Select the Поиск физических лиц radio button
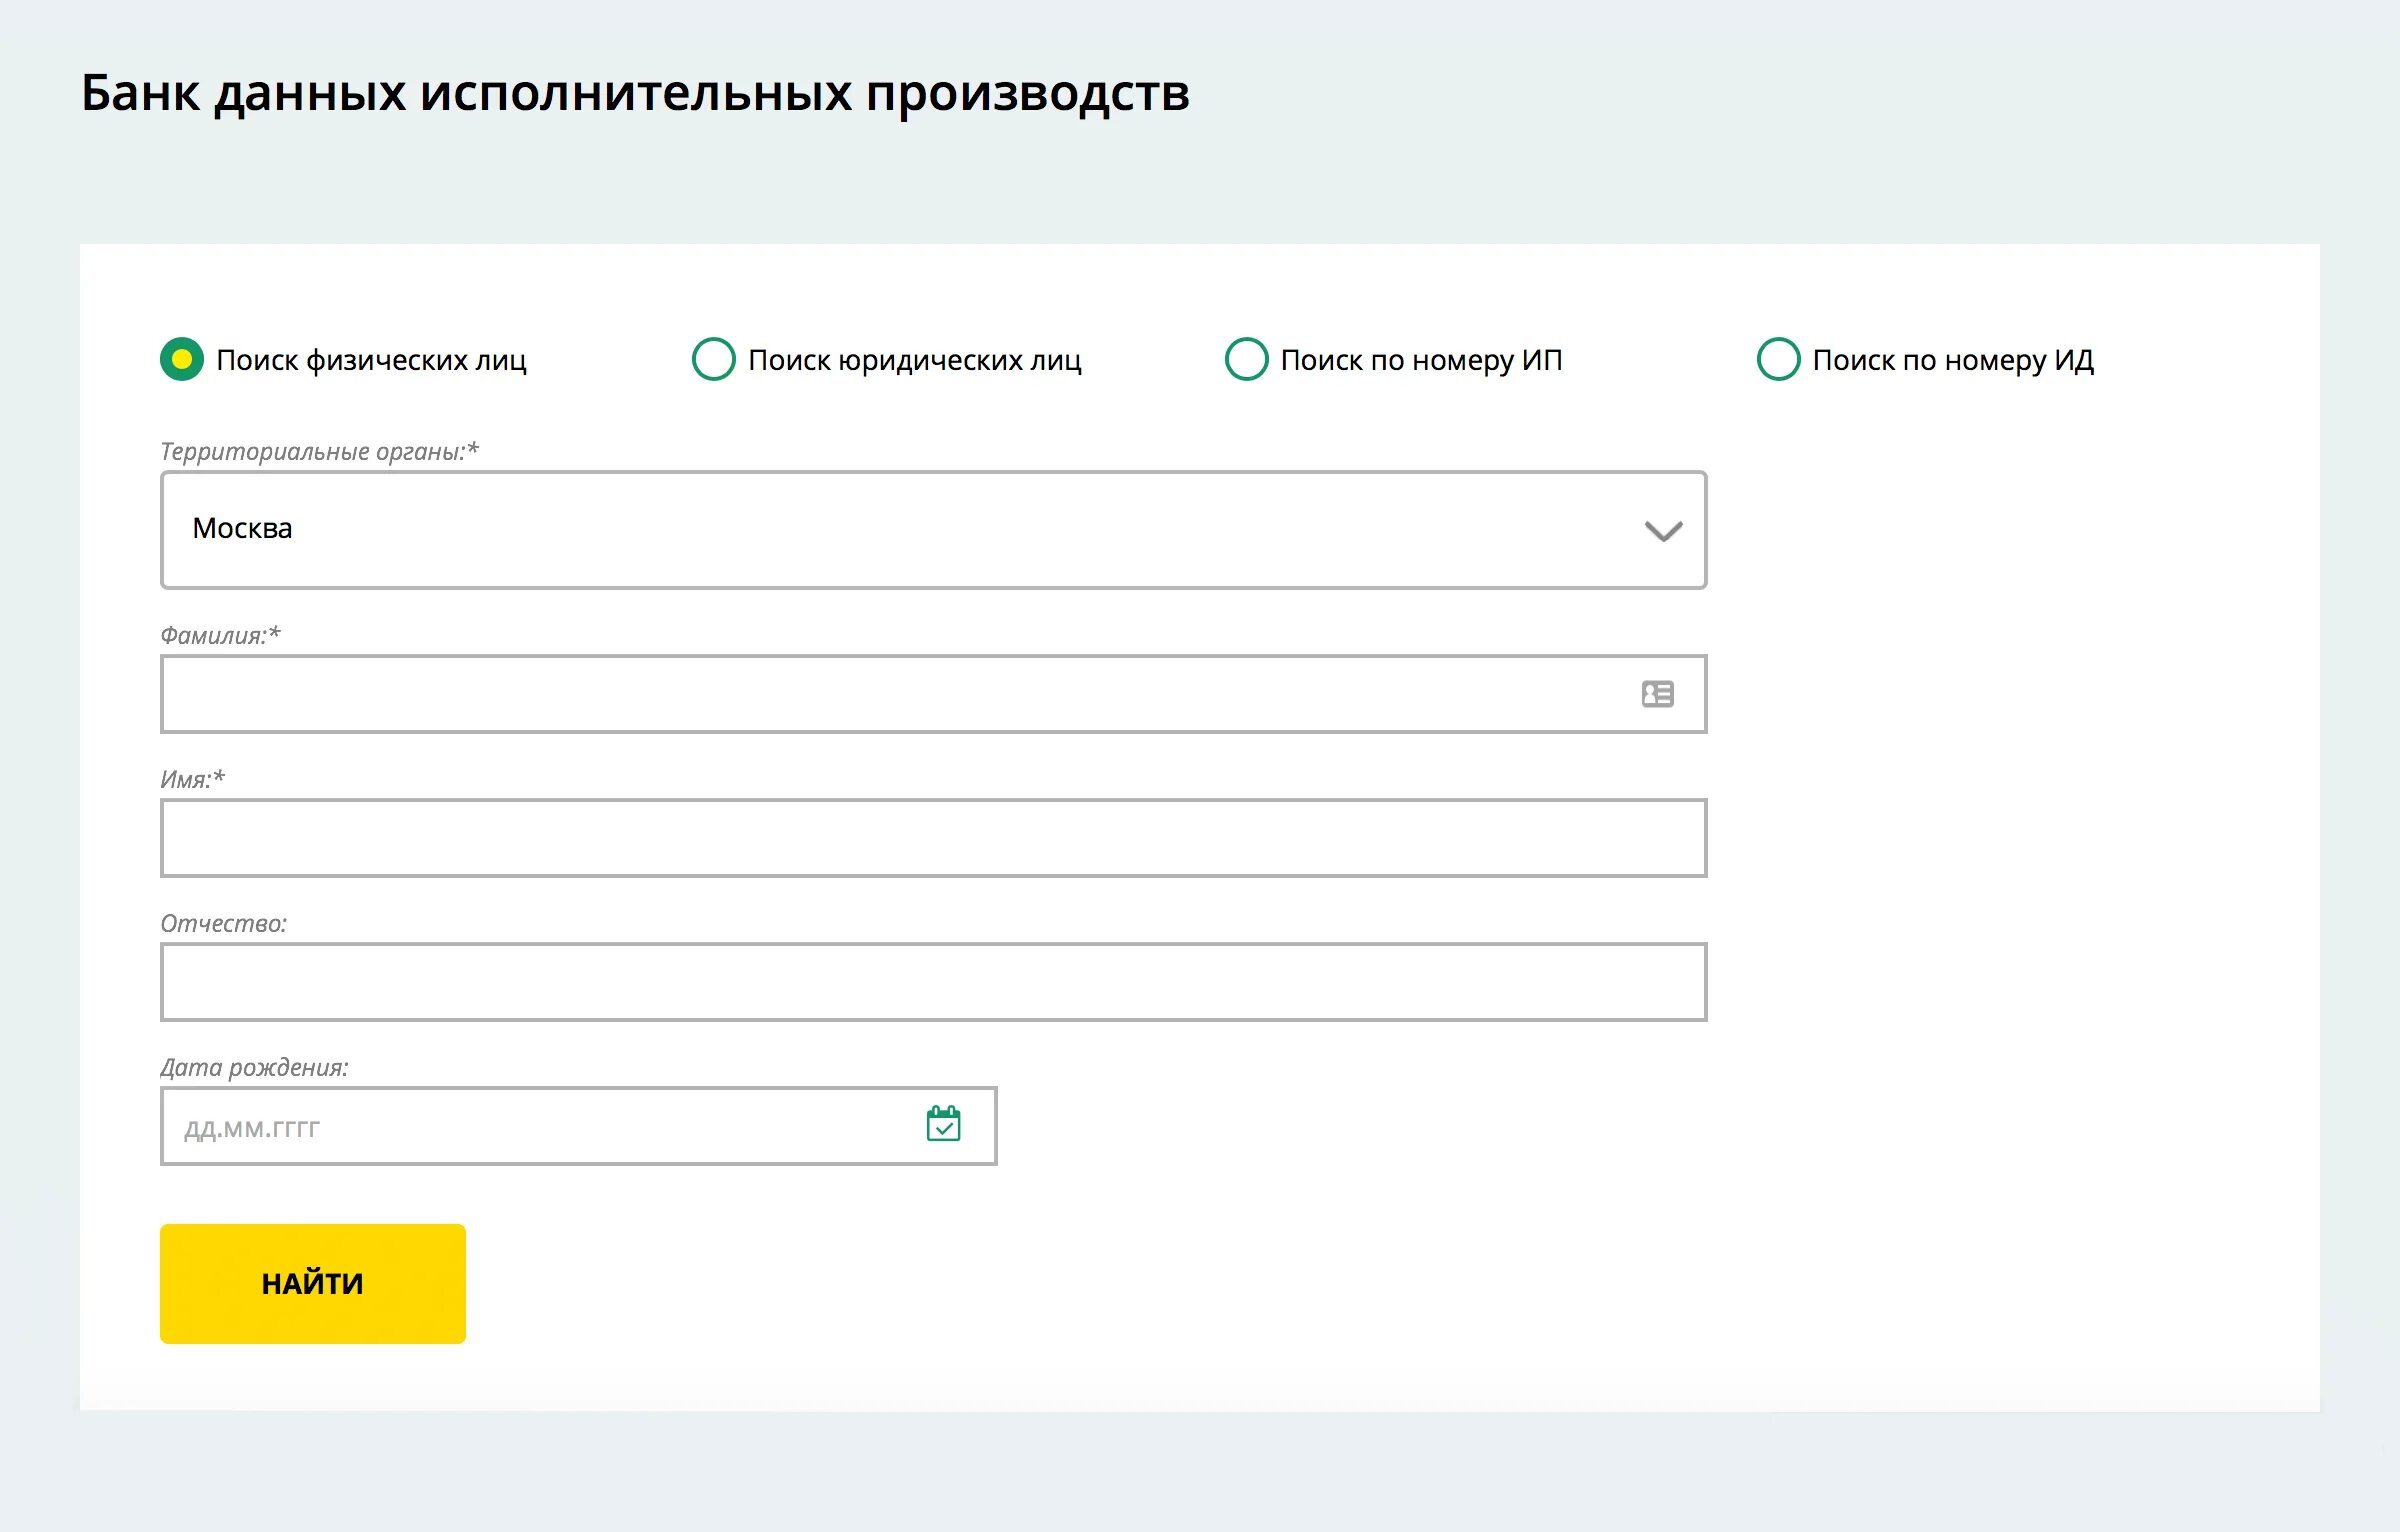The image size is (2400, 1532). pos(182,359)
